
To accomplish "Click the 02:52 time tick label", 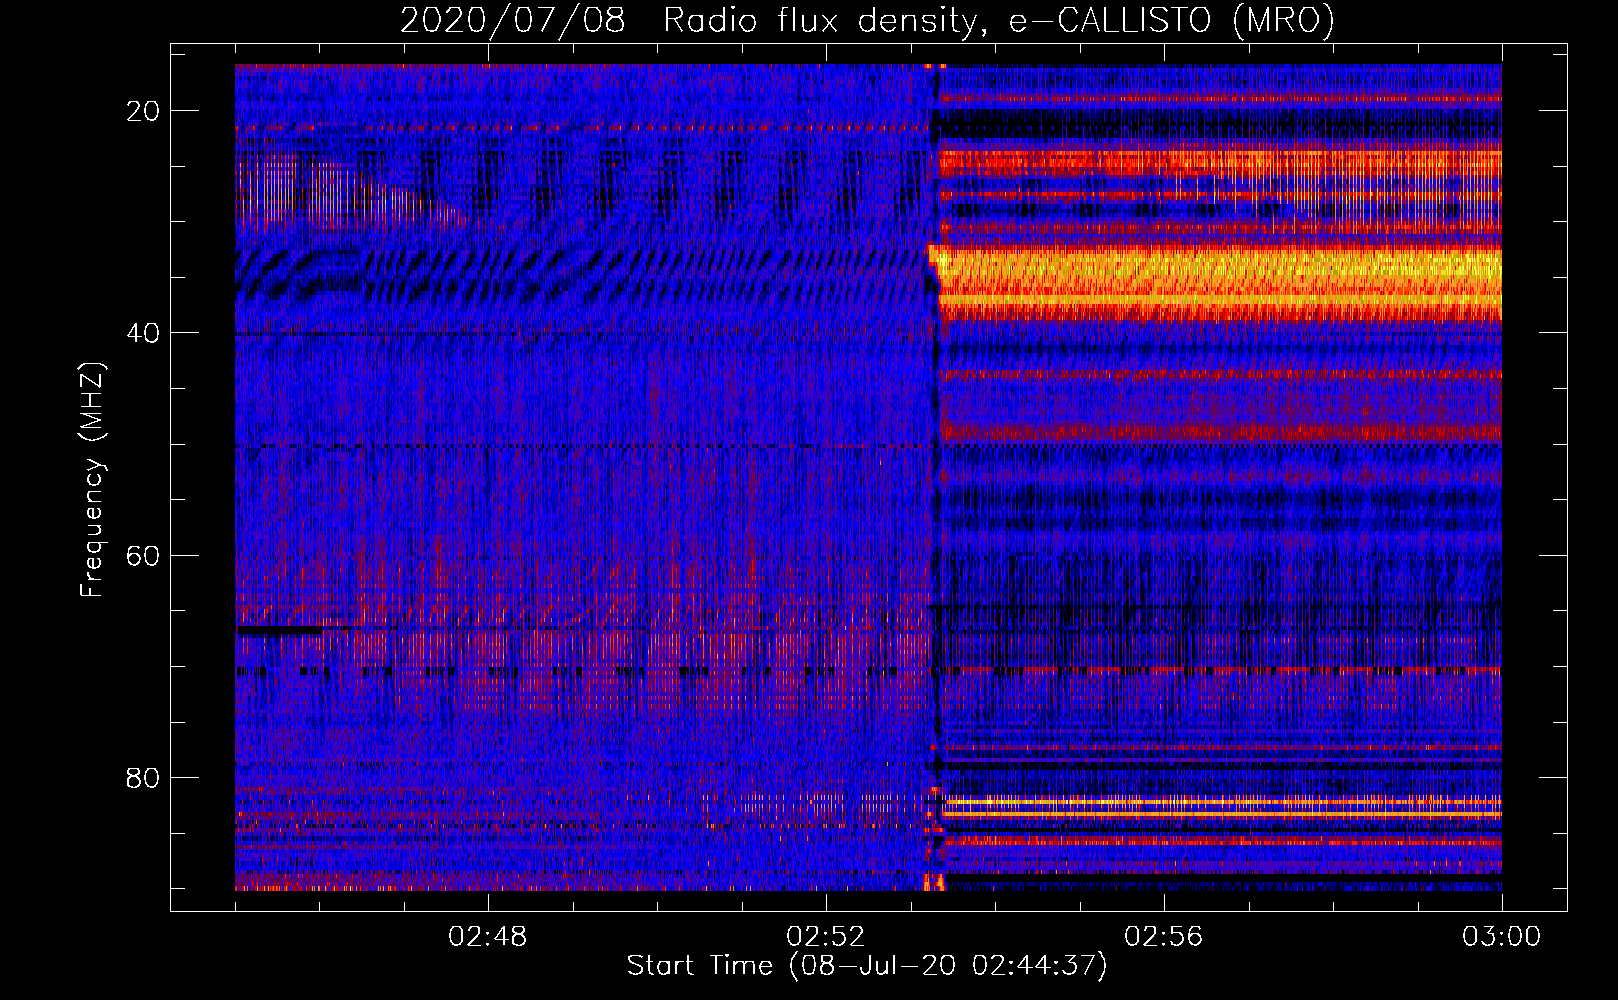I will [x=826, y=937].
